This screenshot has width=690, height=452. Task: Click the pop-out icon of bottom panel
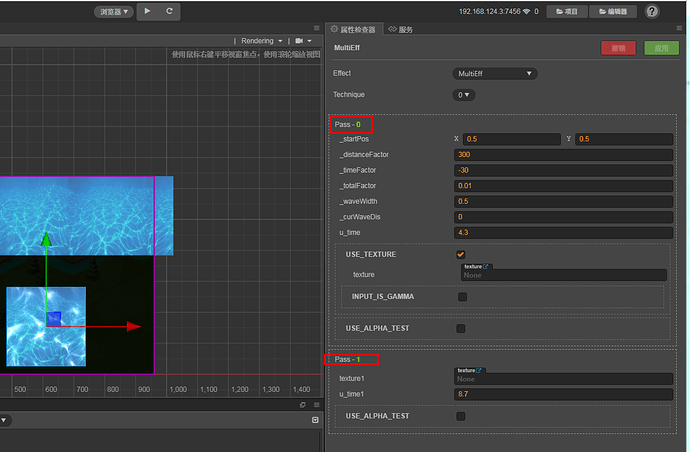pos(302,405)
